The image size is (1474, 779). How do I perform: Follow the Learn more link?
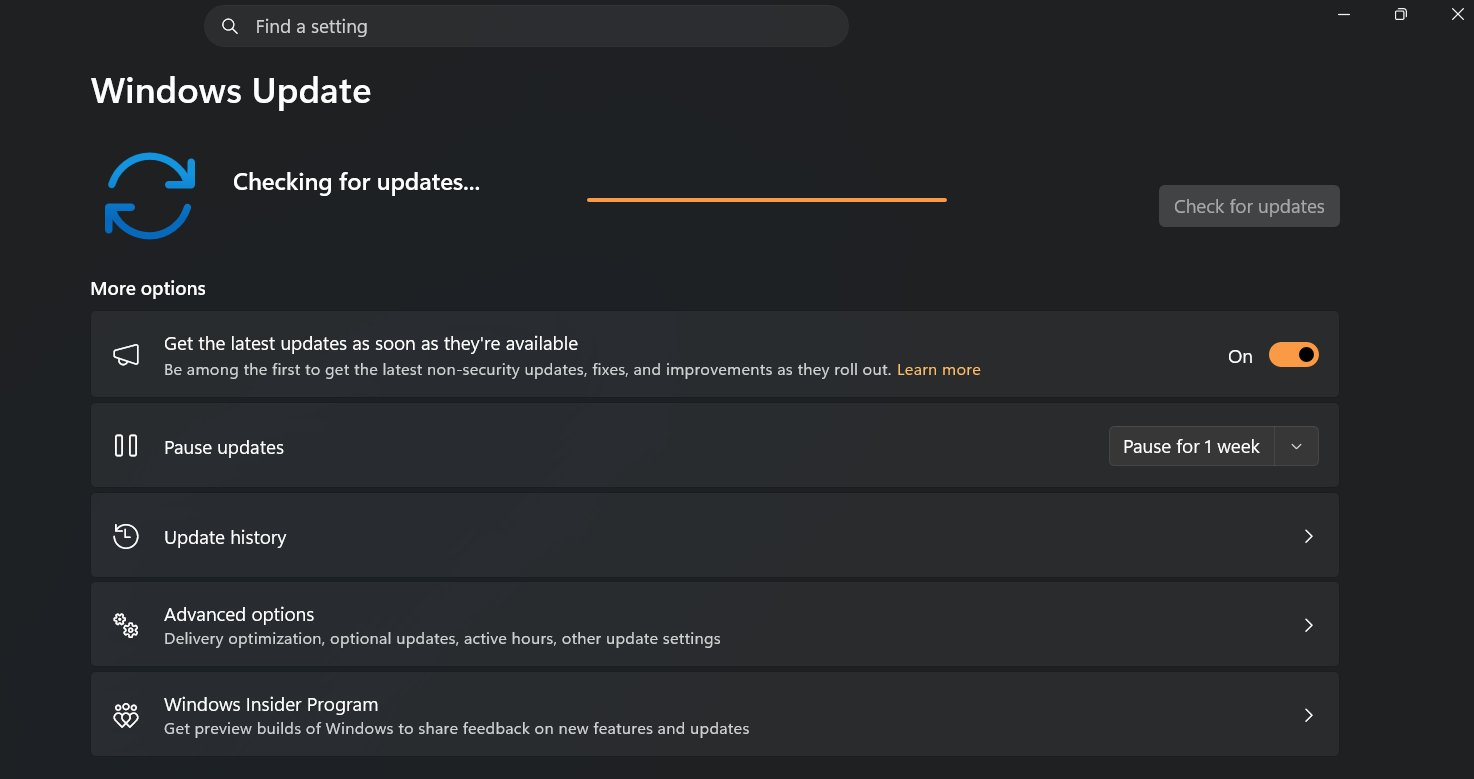click(938, 370)
